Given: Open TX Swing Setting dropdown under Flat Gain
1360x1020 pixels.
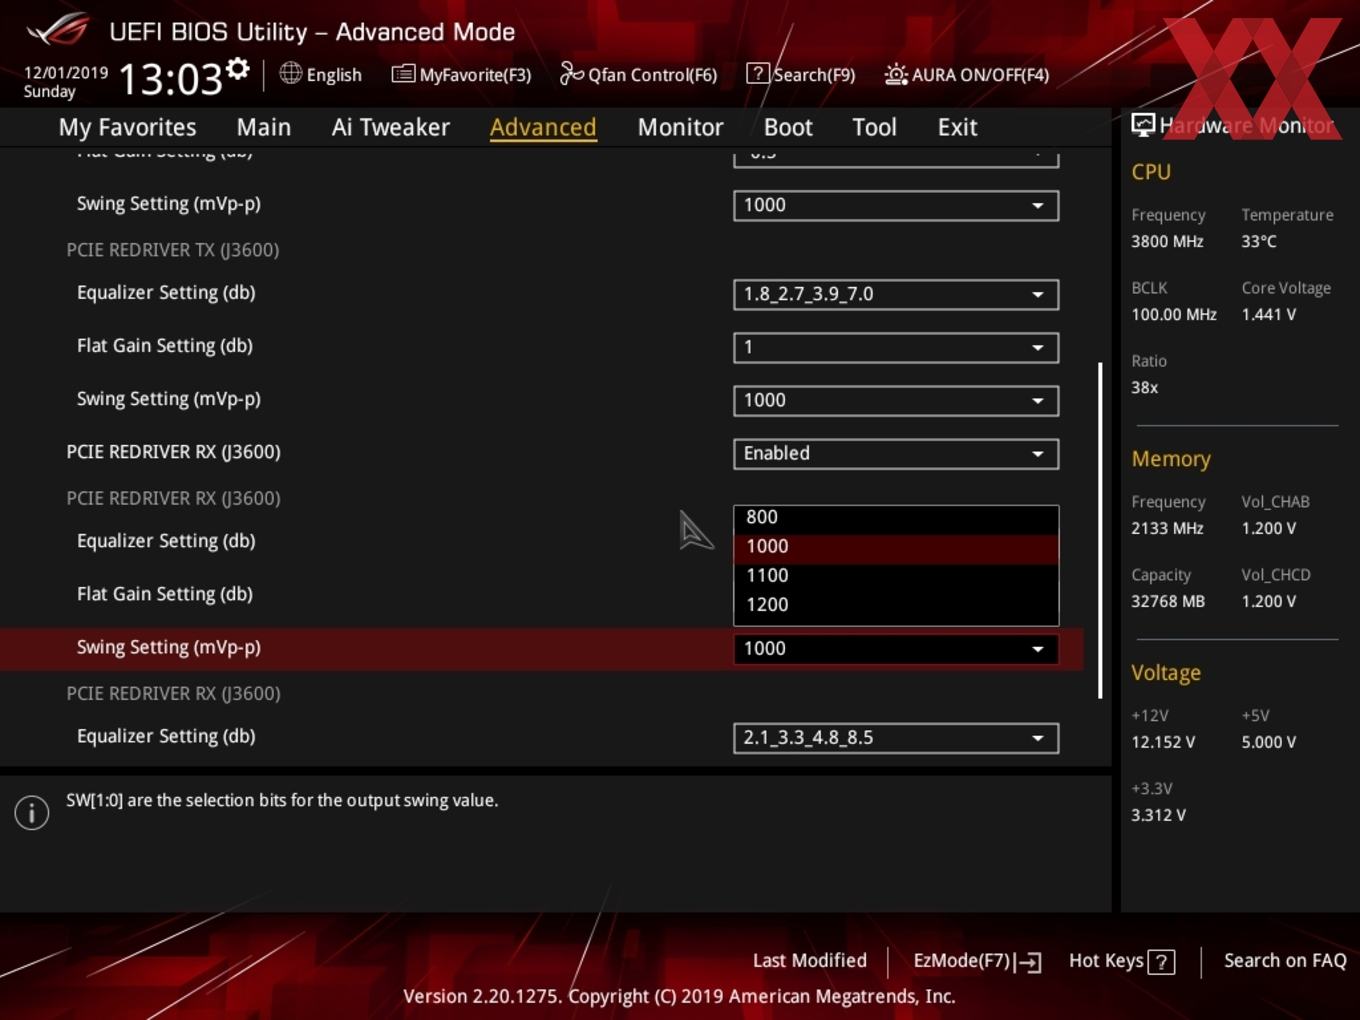Looking at the screenshot, I should 896,400.
